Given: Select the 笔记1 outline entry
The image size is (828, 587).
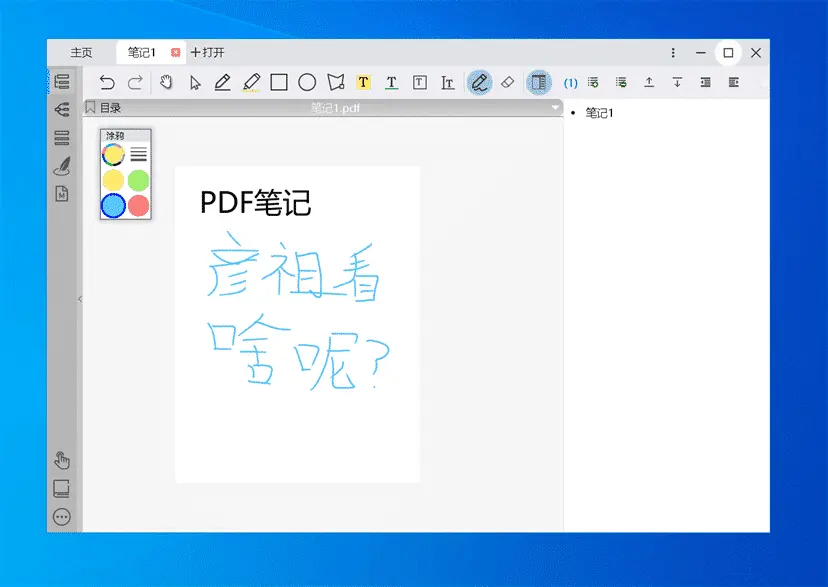Looking at the screenshot, I should tap(599, 113).
